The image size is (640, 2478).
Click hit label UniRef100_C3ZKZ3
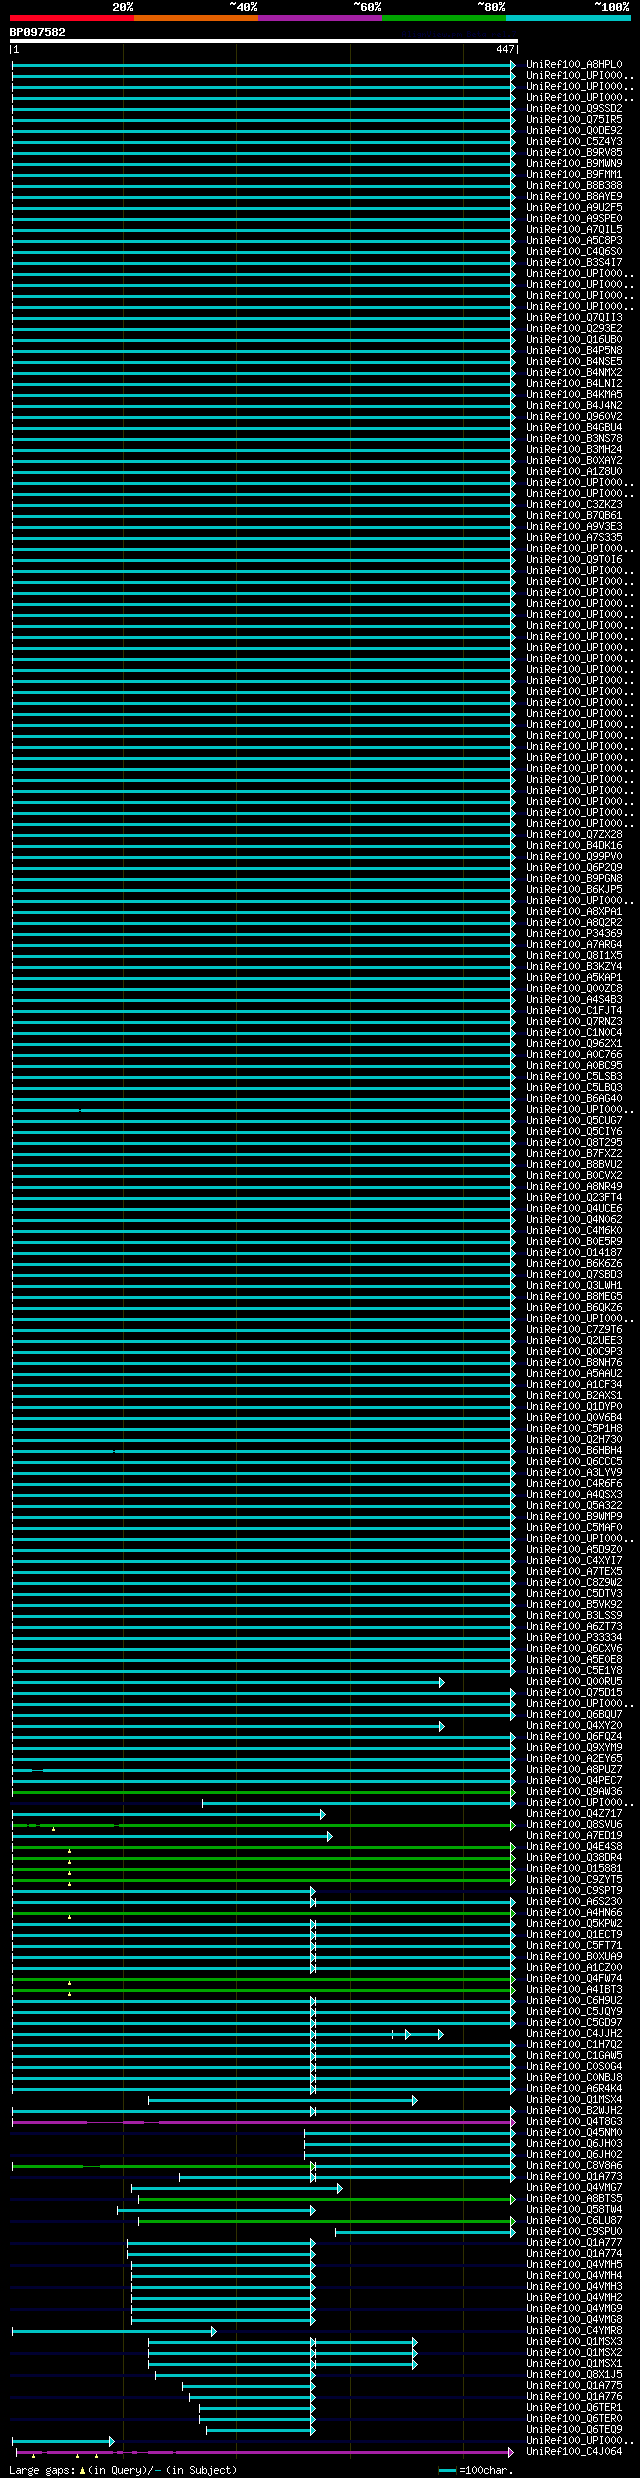574,505
